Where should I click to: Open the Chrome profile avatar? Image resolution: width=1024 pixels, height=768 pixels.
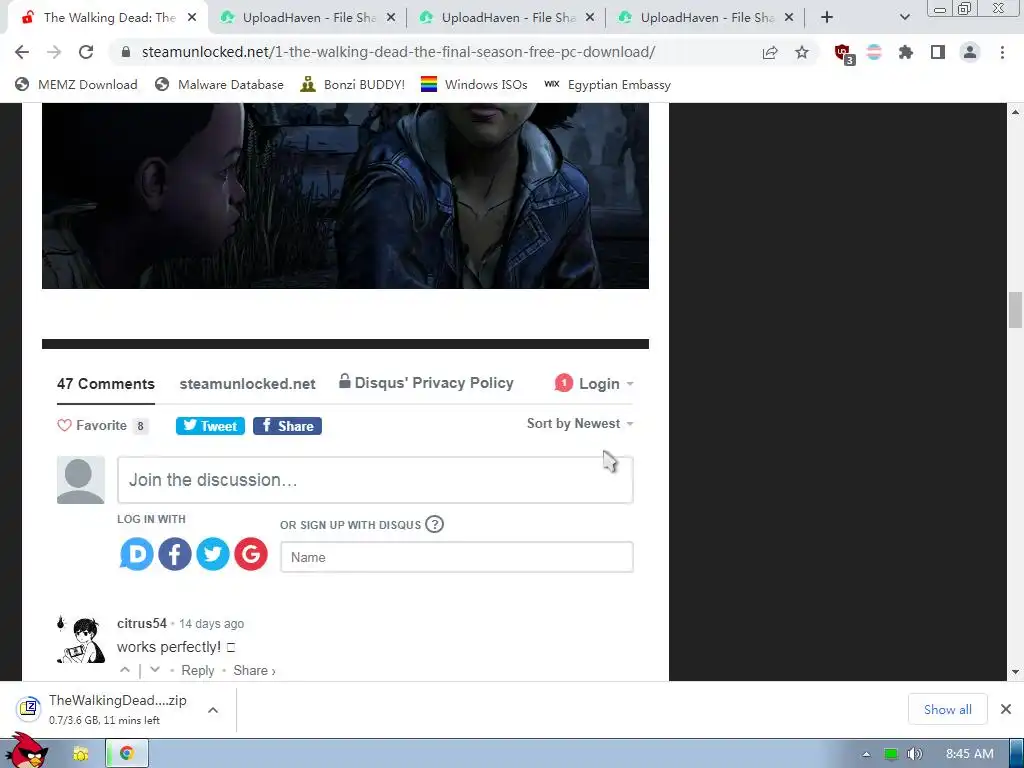pyautogui.click(x=970, y=52)
